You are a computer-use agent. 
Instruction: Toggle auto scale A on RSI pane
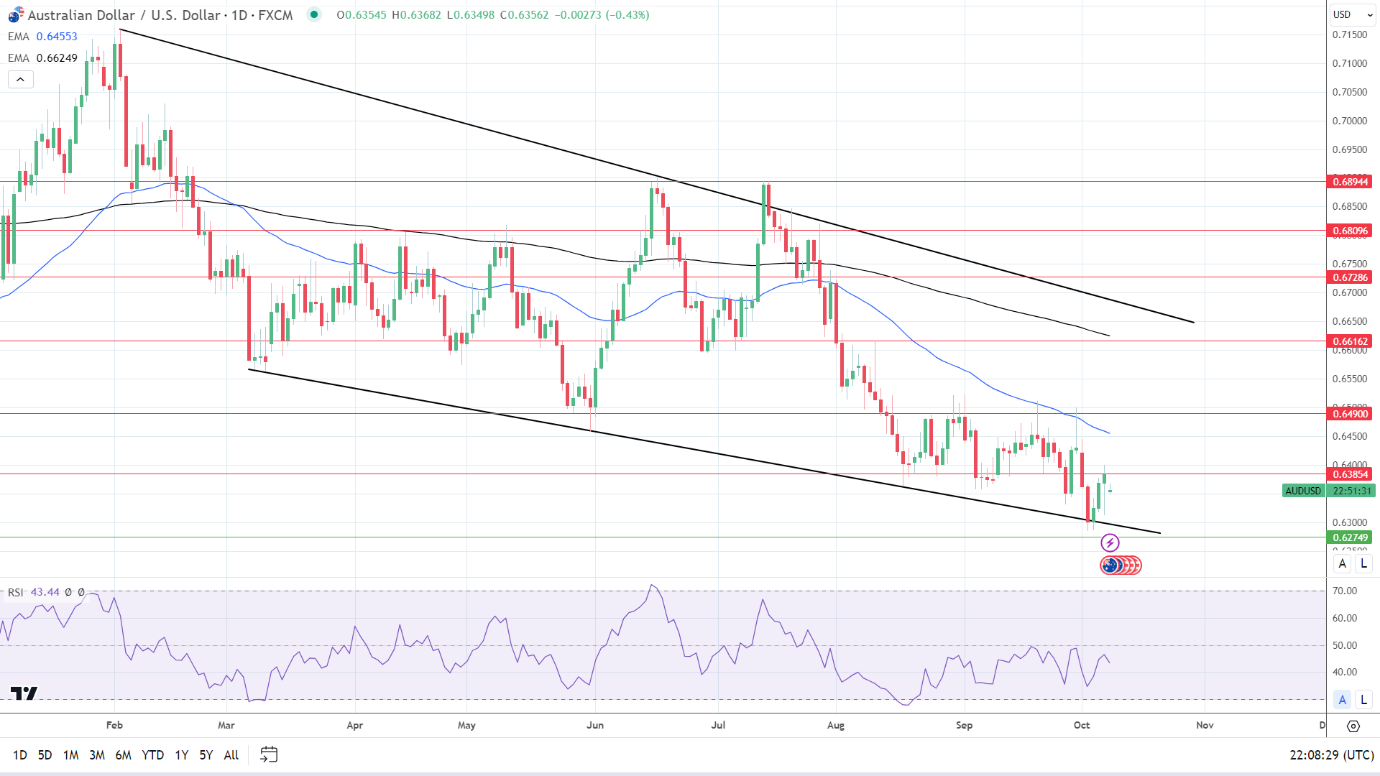(1343, 699)
